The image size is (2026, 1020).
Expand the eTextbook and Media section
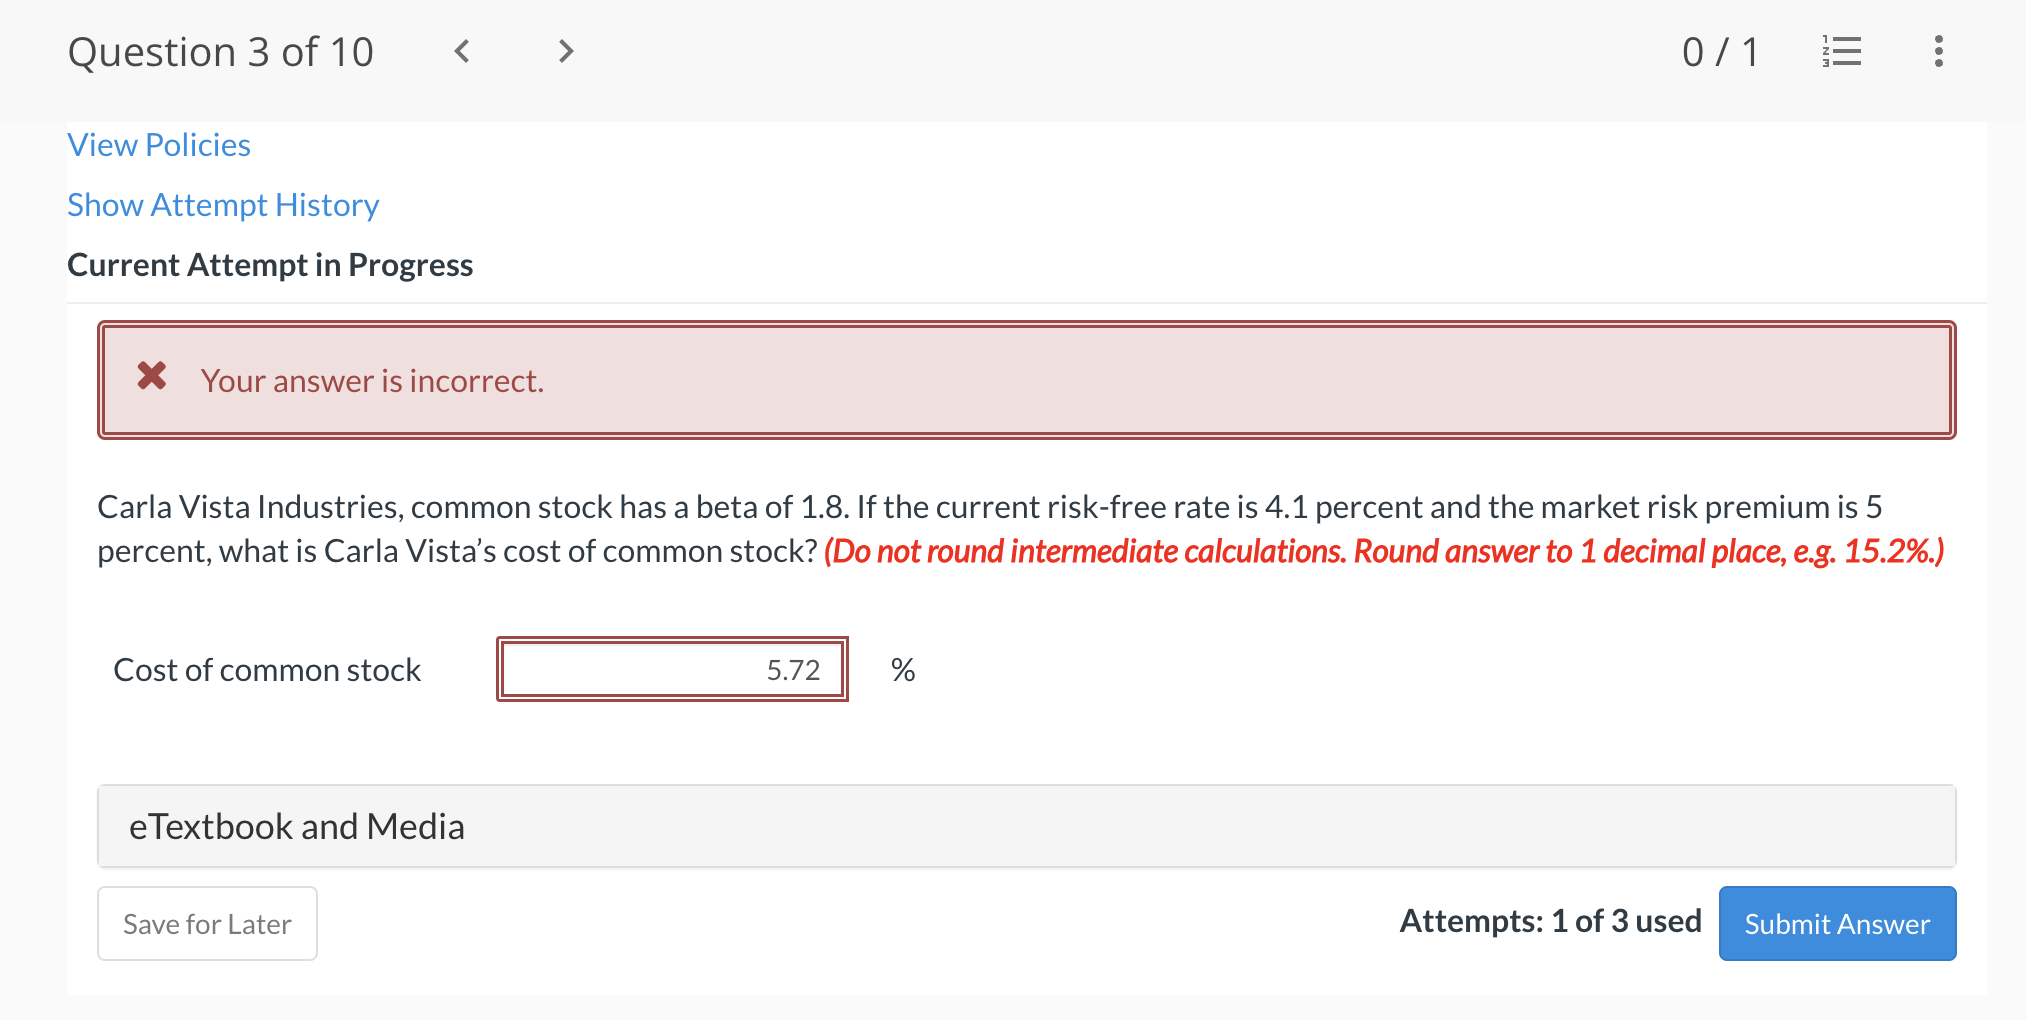296,826
